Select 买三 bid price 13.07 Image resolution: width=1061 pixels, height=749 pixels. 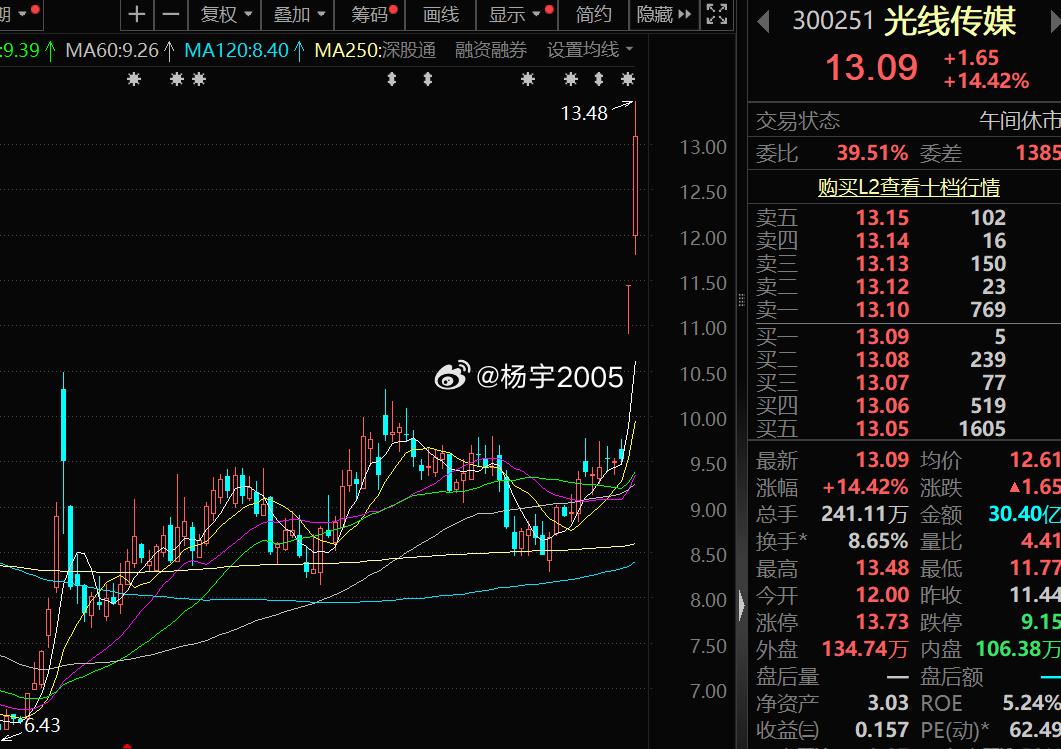point(882,383)
